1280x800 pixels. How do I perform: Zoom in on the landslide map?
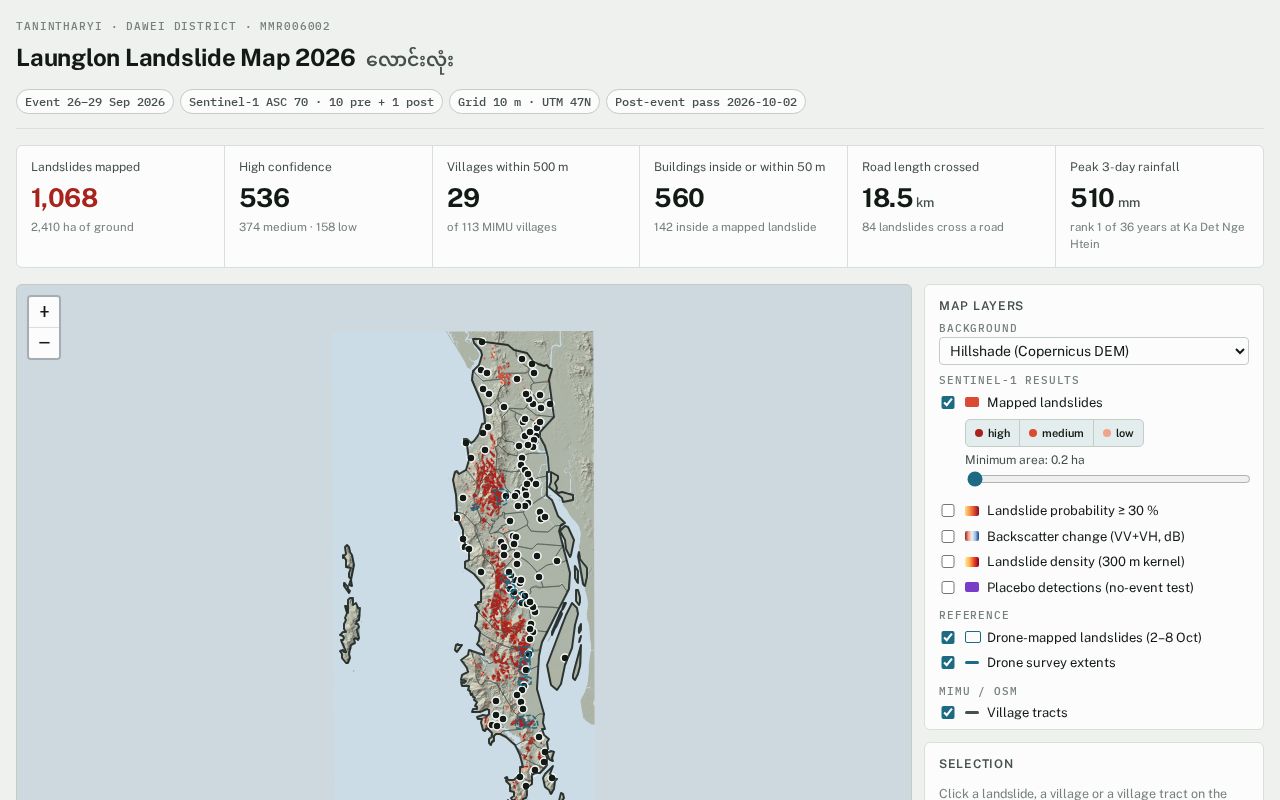[44, 312]
